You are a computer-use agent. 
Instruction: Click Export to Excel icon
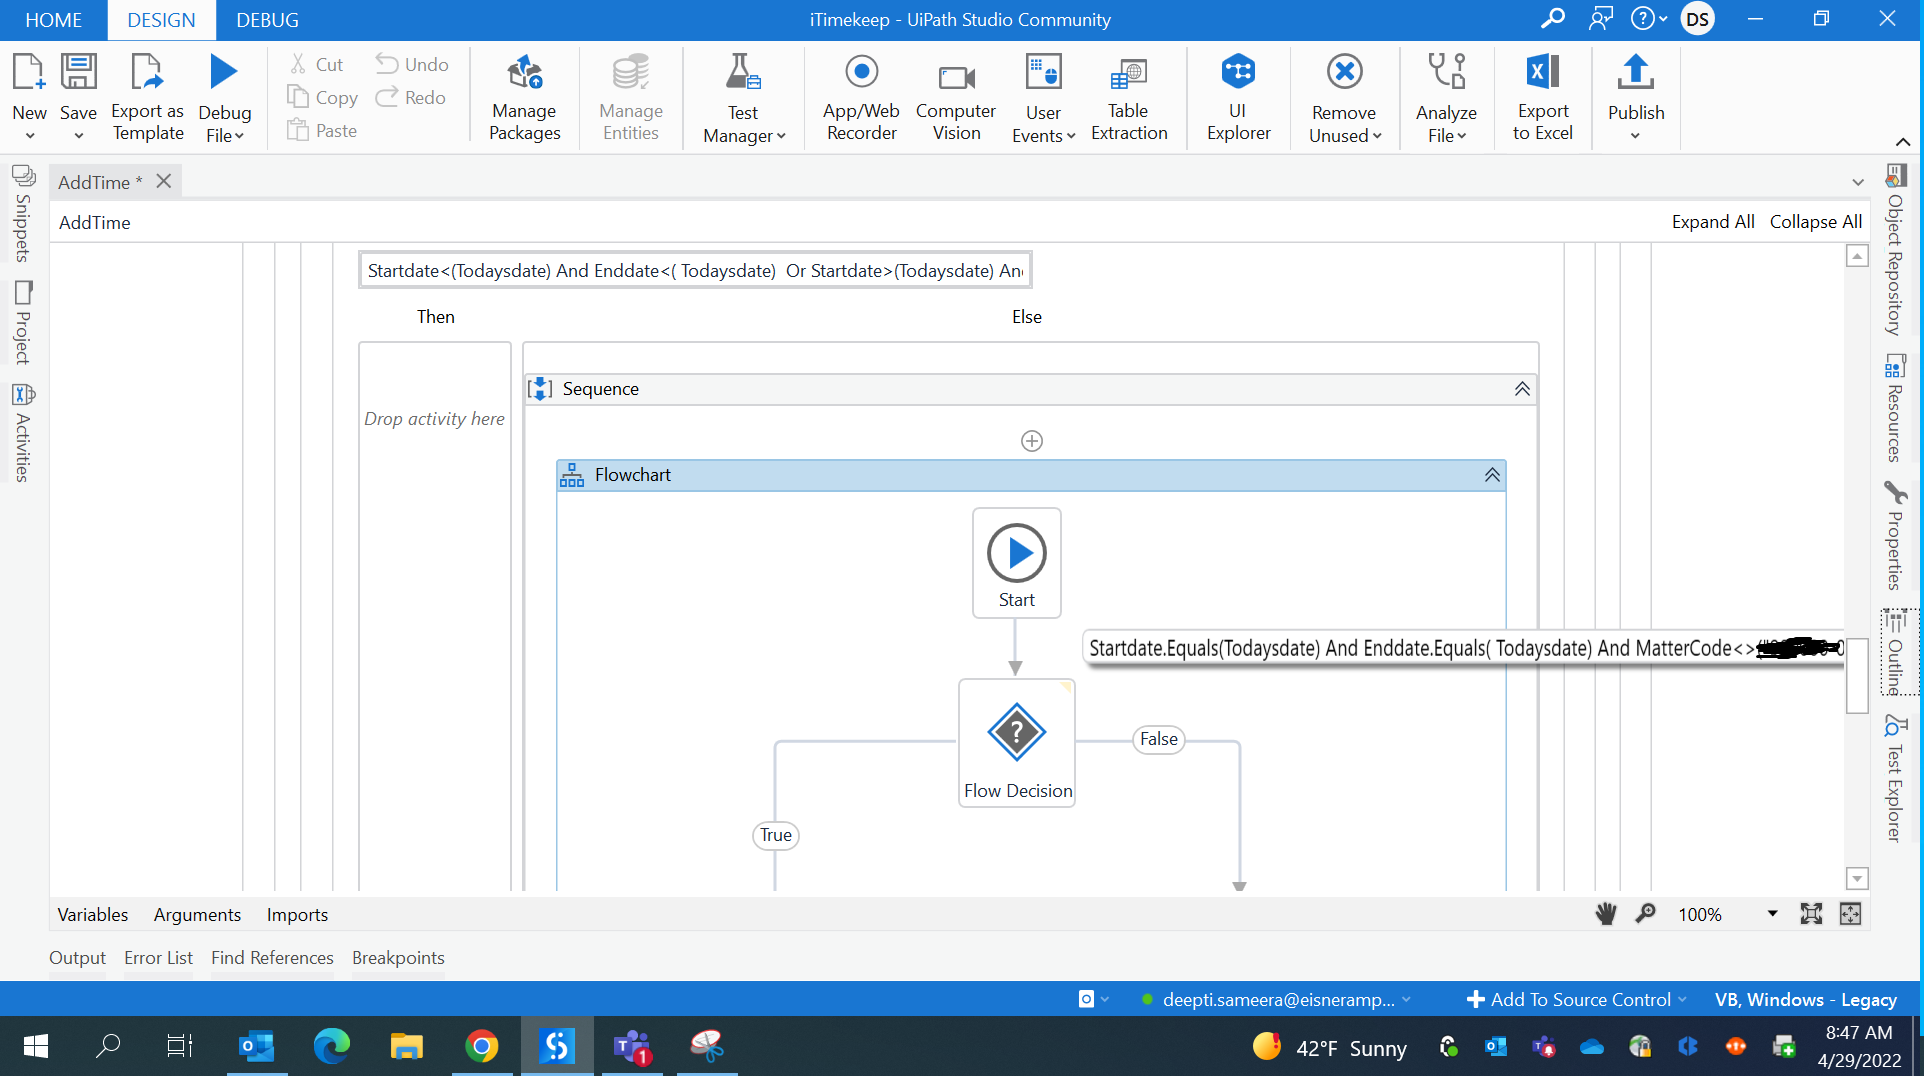[x=1541, y=97]
